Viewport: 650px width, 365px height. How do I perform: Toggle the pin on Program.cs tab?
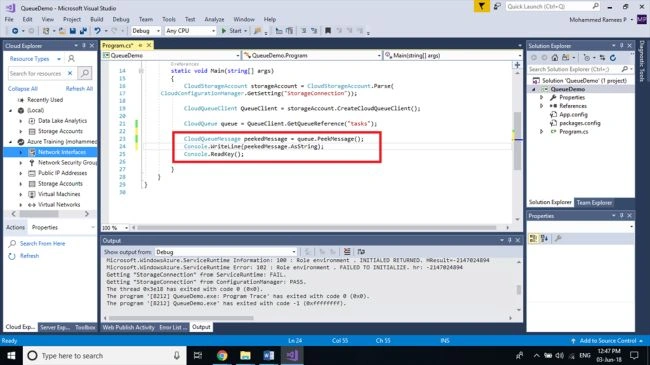pos(141,45)
